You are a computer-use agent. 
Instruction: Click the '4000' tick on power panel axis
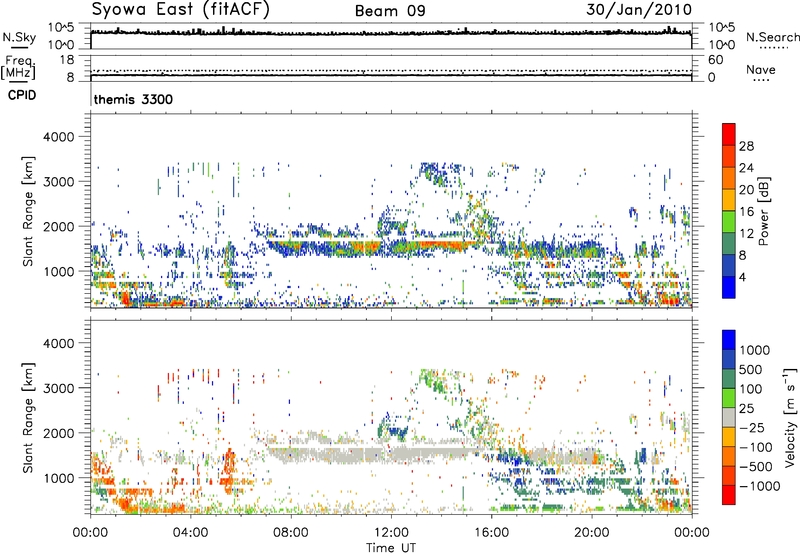pos(58,137)
